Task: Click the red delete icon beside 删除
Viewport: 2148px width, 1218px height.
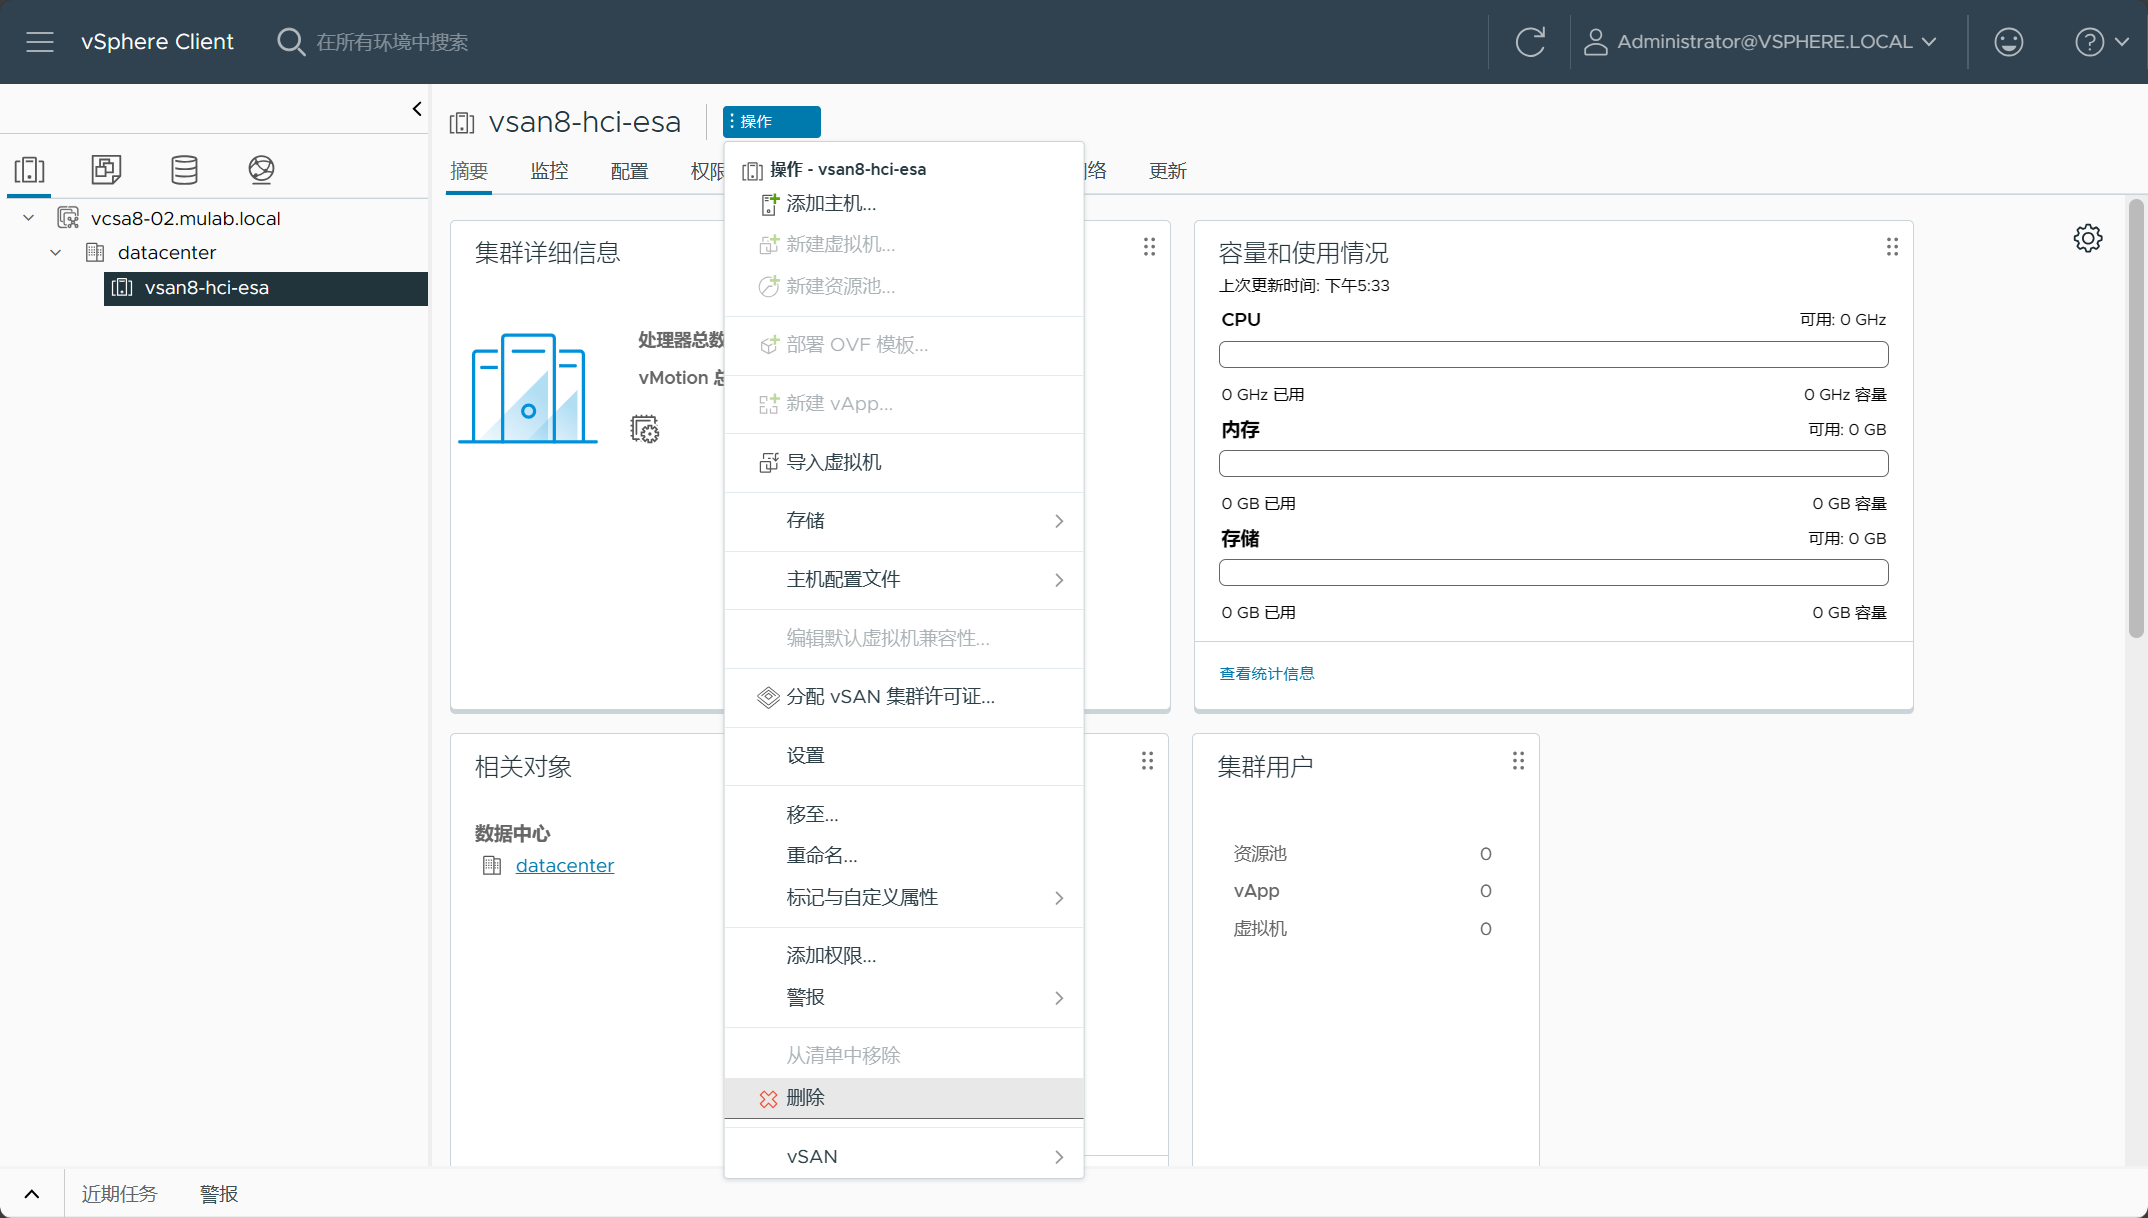Action: point(768,1099)
